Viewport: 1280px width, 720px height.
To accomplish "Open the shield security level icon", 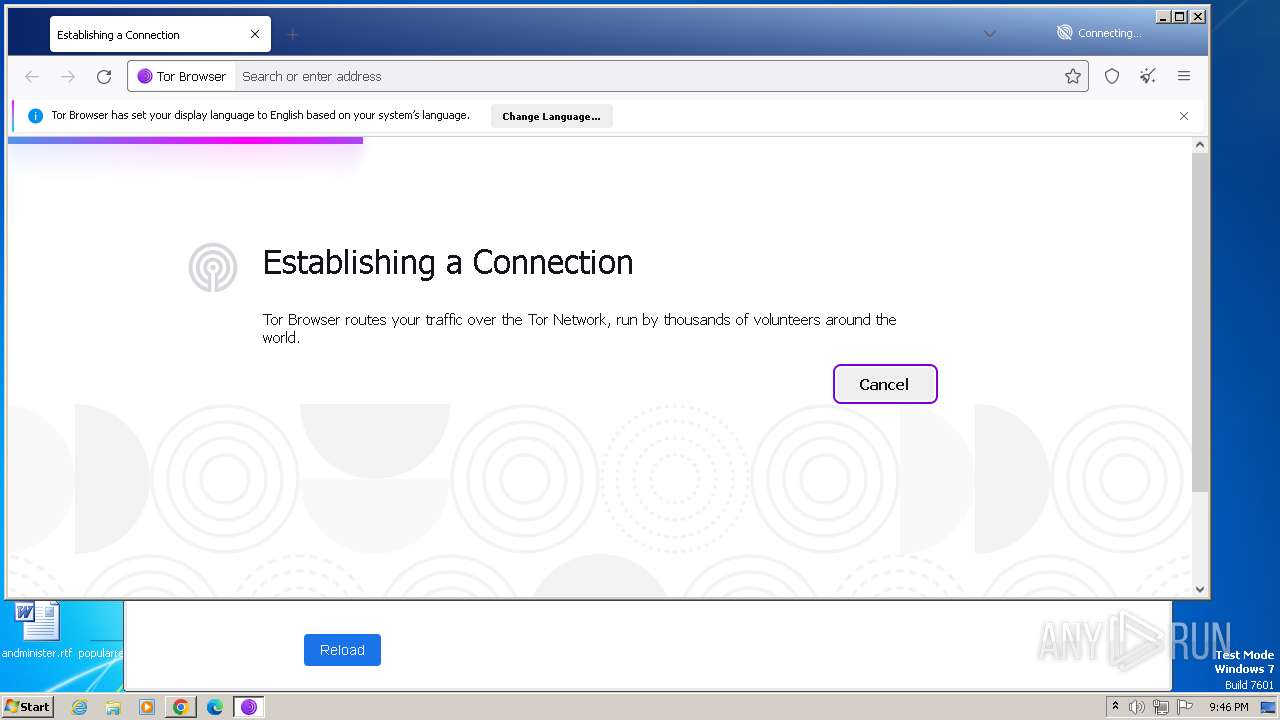I will (1112, 76).
